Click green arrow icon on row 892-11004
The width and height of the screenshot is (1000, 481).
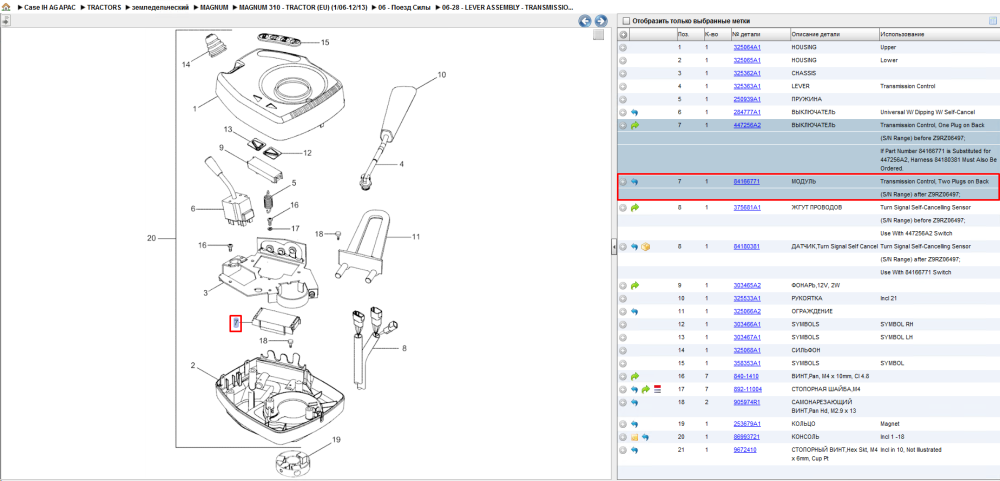click(645, 389)
